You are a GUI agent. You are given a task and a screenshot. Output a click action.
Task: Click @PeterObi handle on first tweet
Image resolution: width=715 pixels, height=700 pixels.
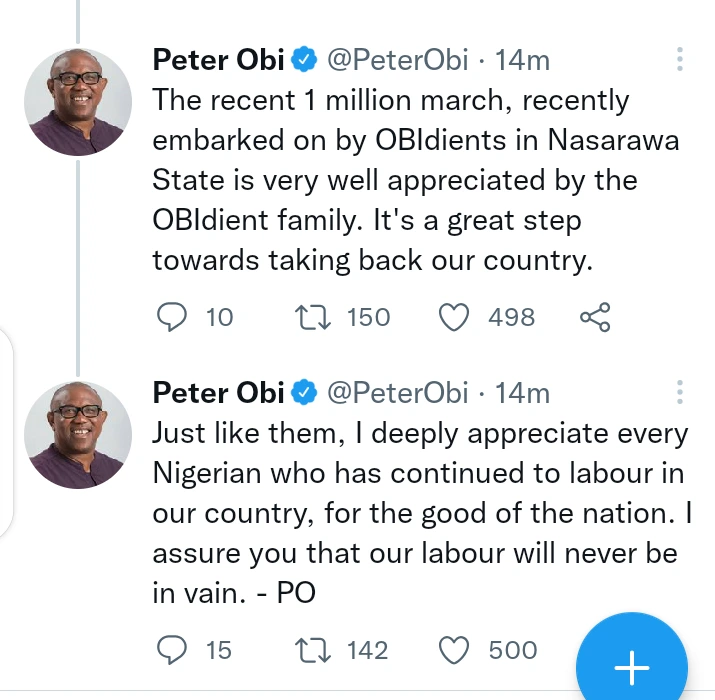pos(398,60)
